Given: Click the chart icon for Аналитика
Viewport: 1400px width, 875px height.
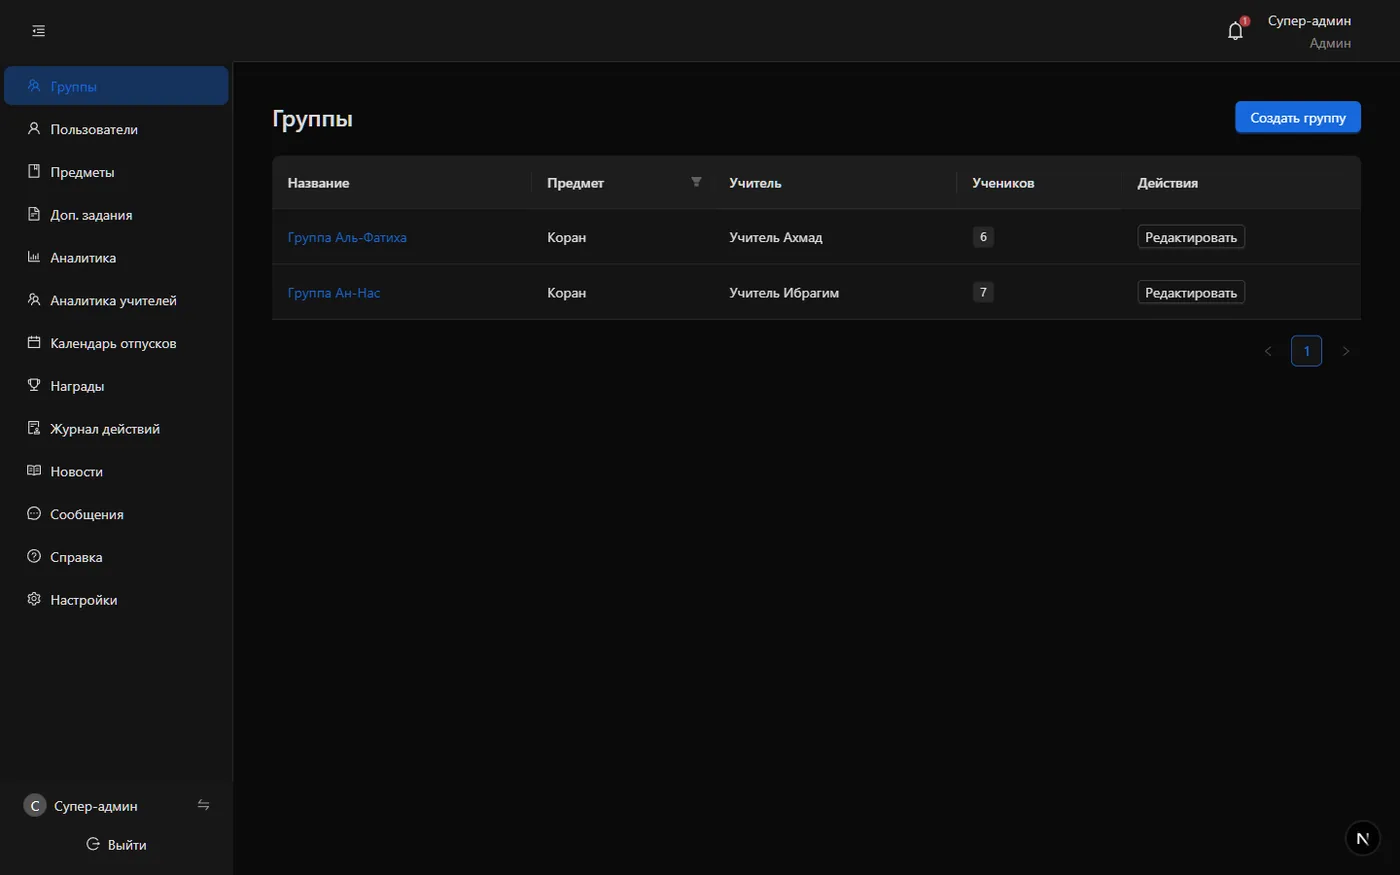Looking at the screenshot, I should 34,257.
